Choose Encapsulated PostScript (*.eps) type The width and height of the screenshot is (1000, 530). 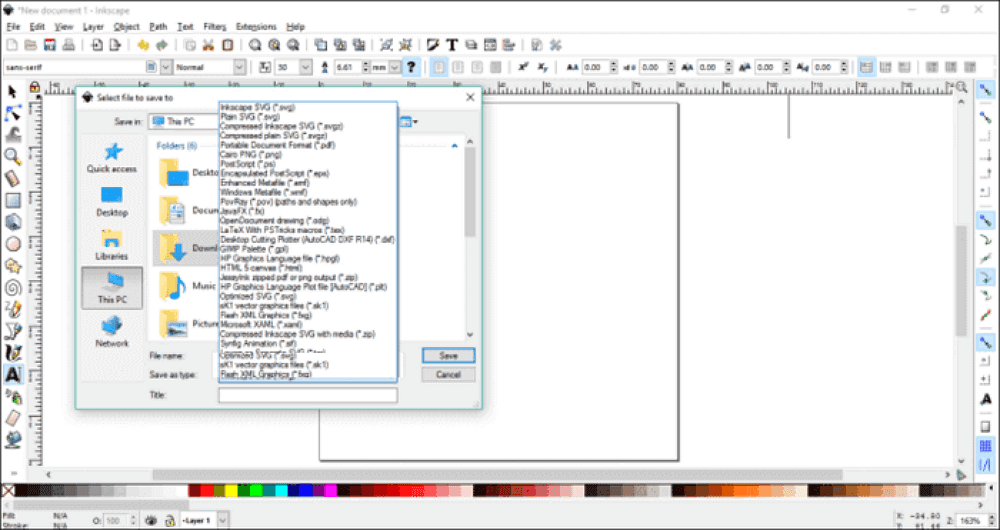[274, 173]
